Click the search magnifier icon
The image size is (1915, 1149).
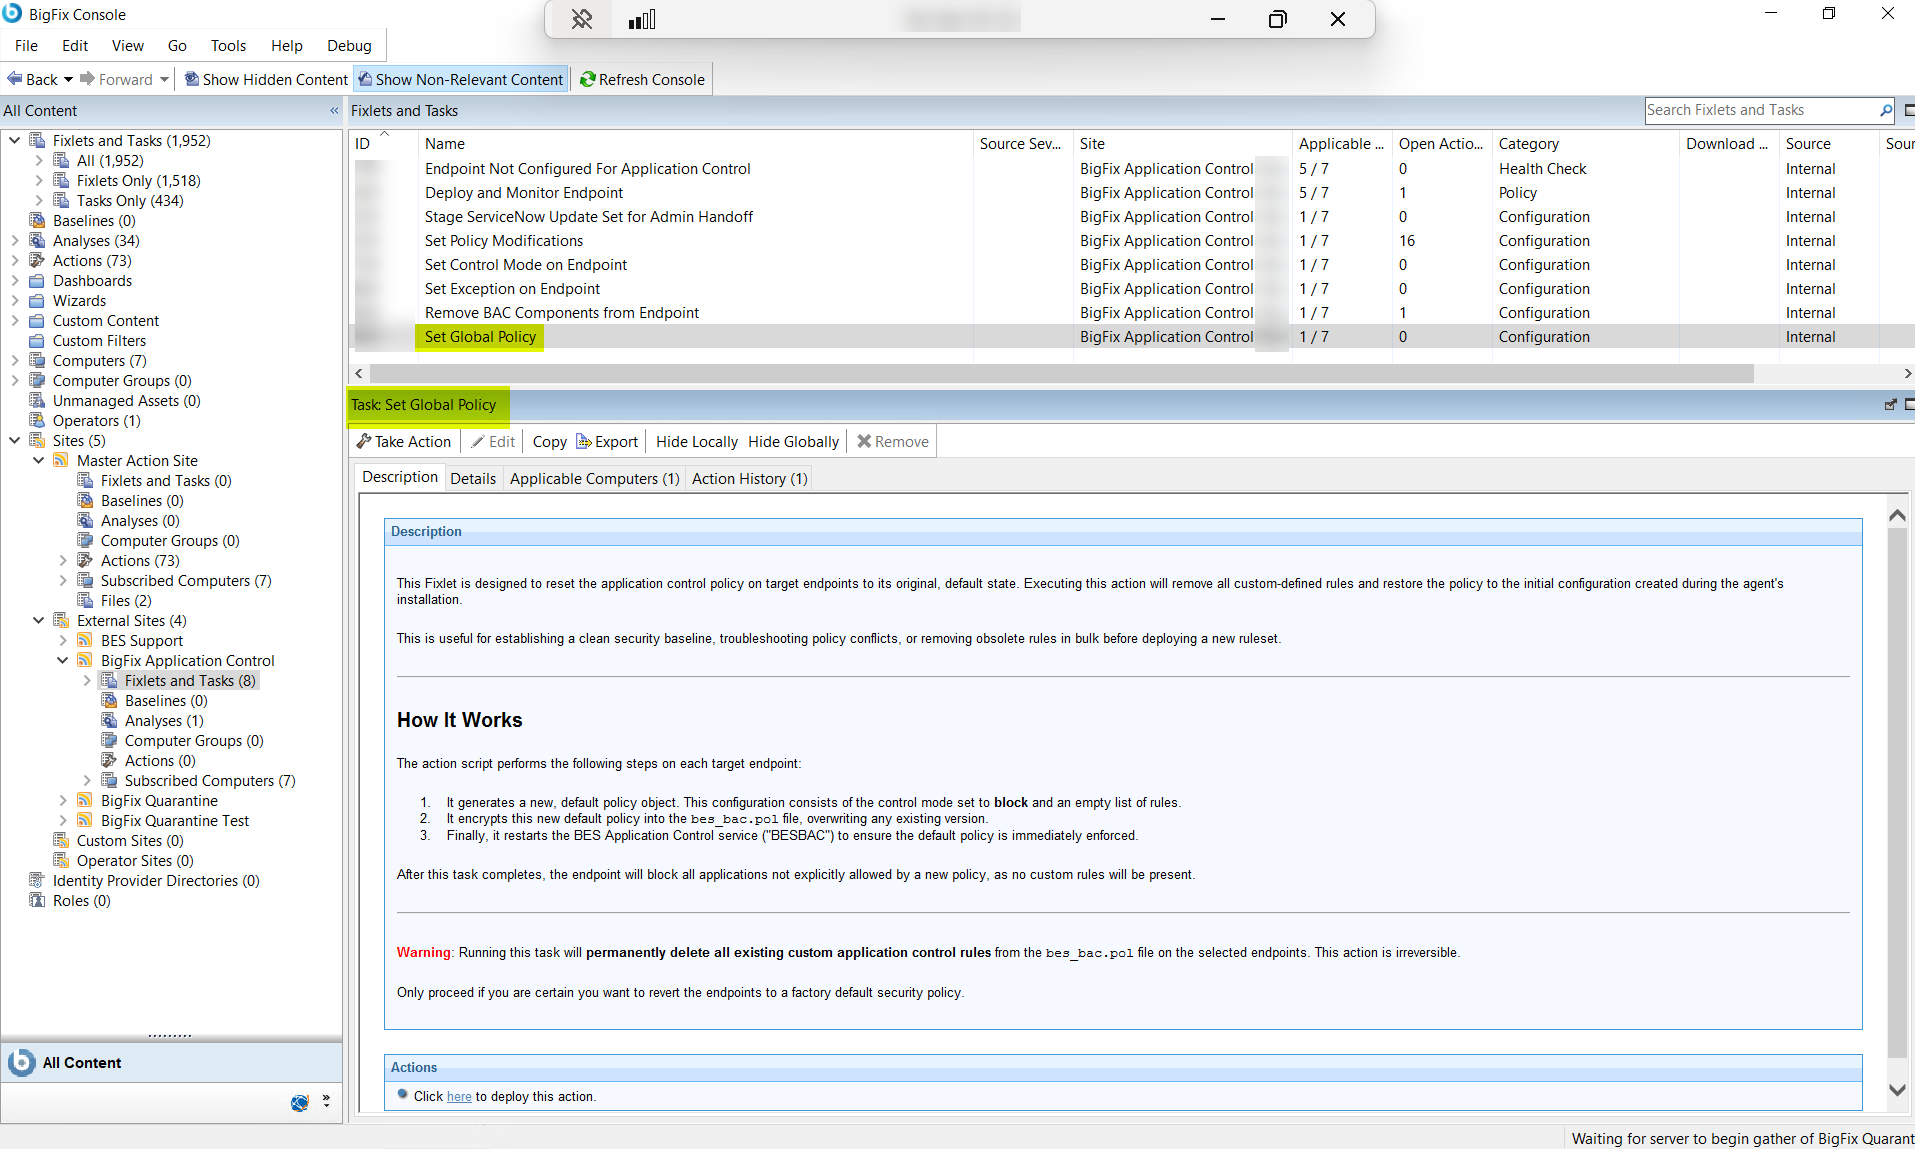(x=1885, y=110)
